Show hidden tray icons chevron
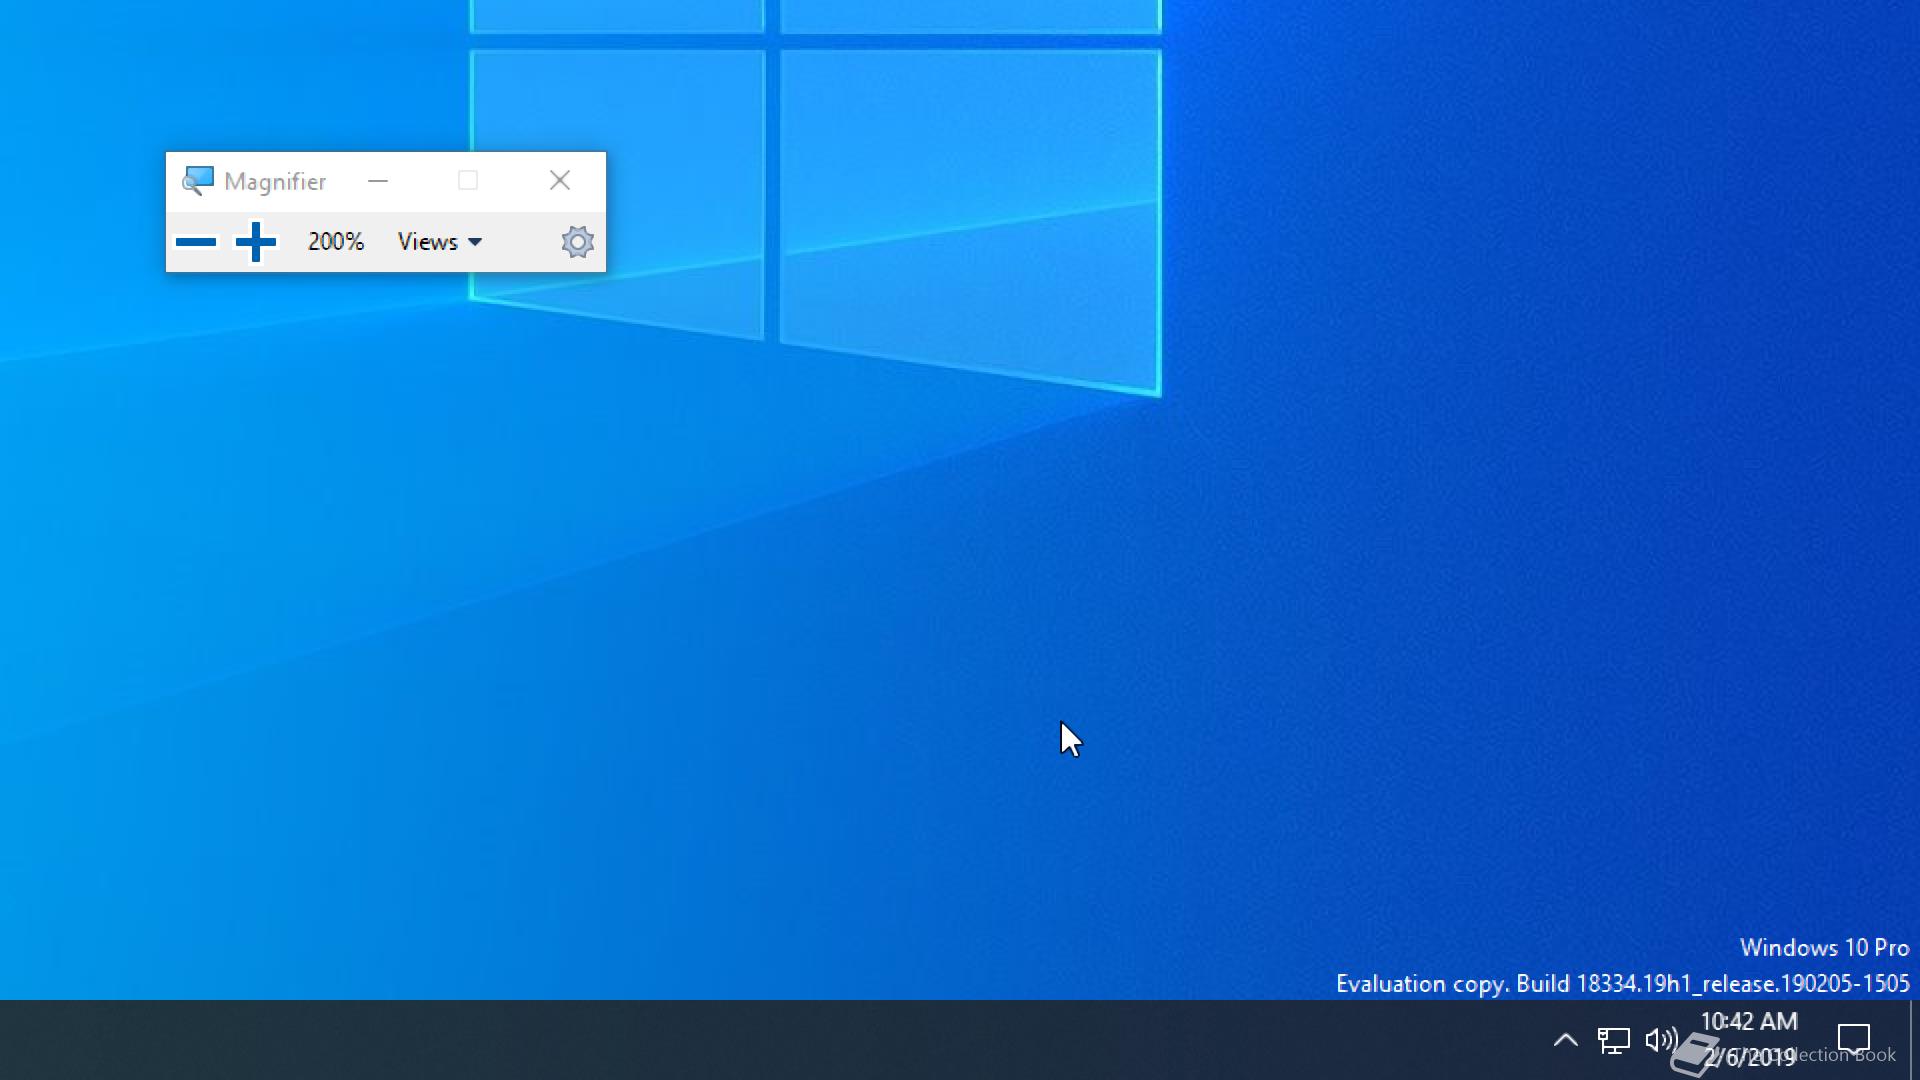 pos(1566,1040)
